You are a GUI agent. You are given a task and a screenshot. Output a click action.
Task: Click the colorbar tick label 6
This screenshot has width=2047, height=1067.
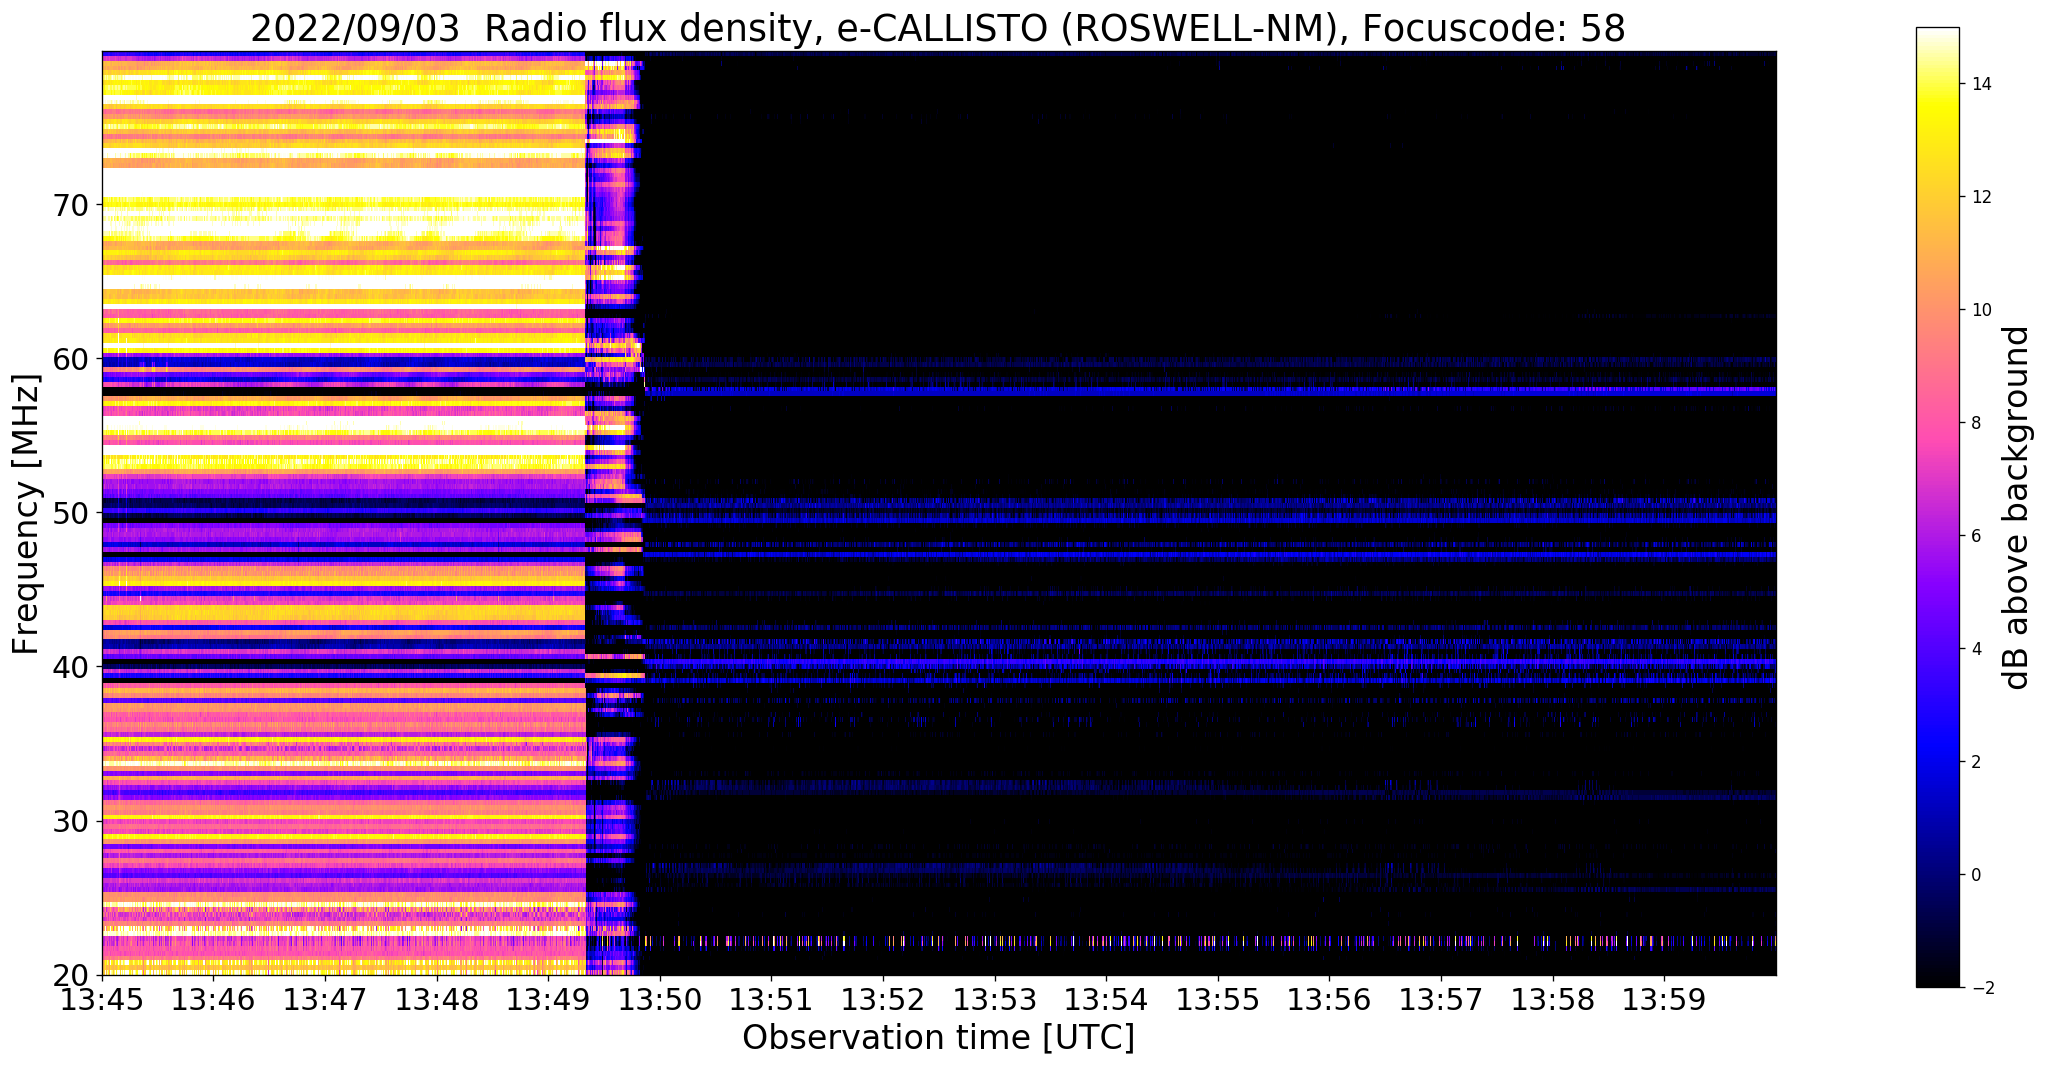pos(1976,536)
